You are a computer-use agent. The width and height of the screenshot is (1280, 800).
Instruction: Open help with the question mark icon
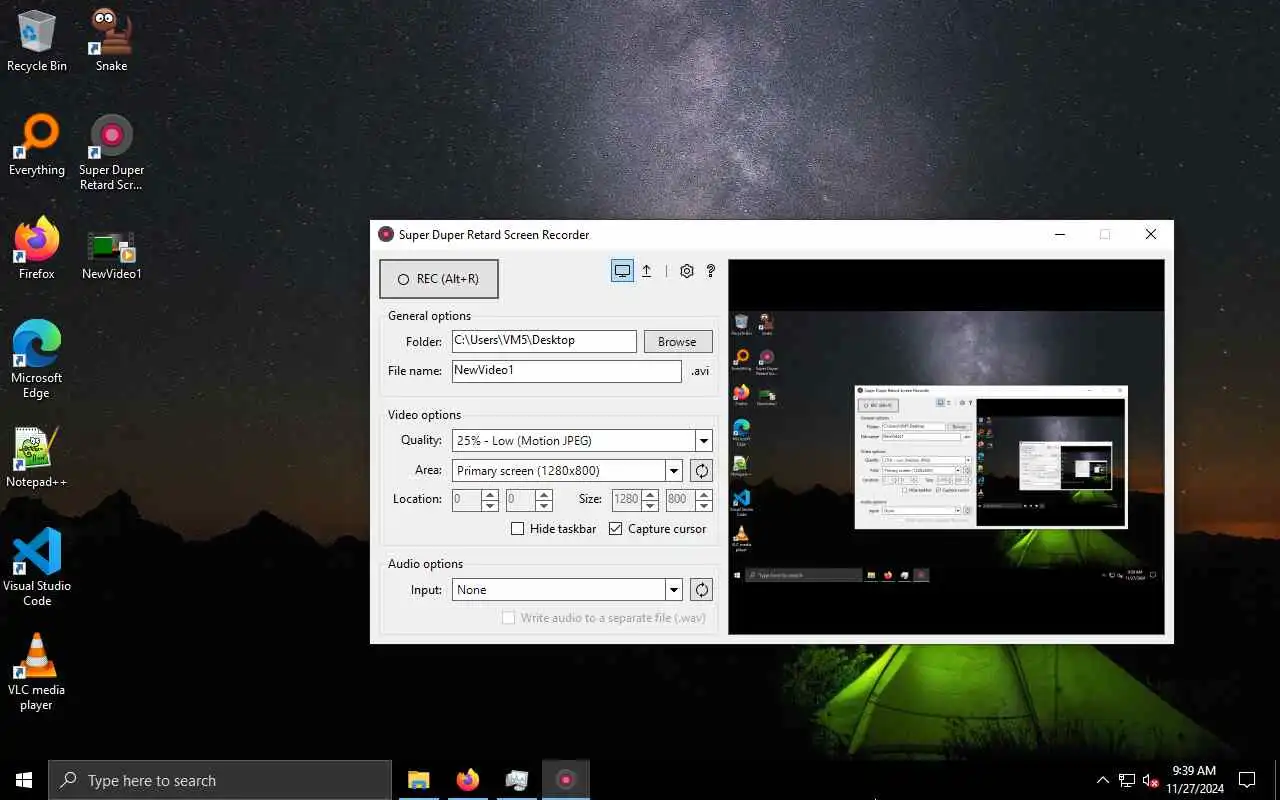coord(711,271)
